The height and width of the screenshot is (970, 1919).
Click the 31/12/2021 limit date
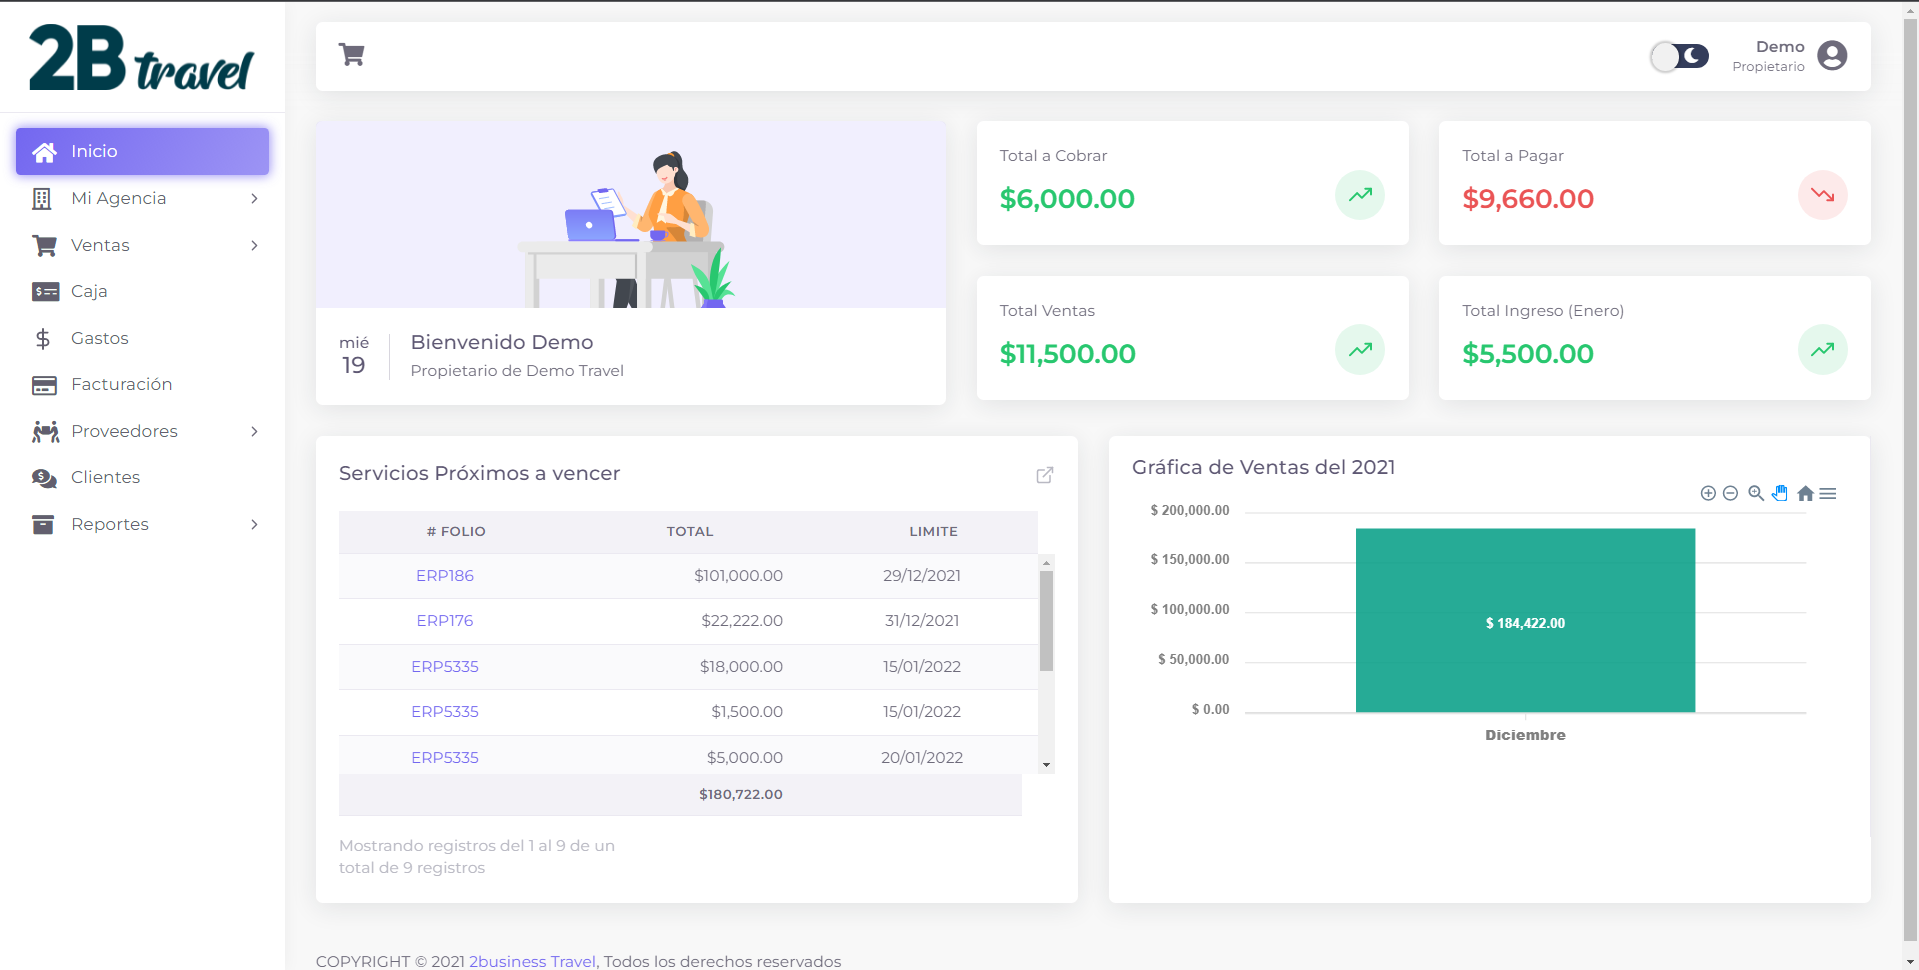(922, 621)
